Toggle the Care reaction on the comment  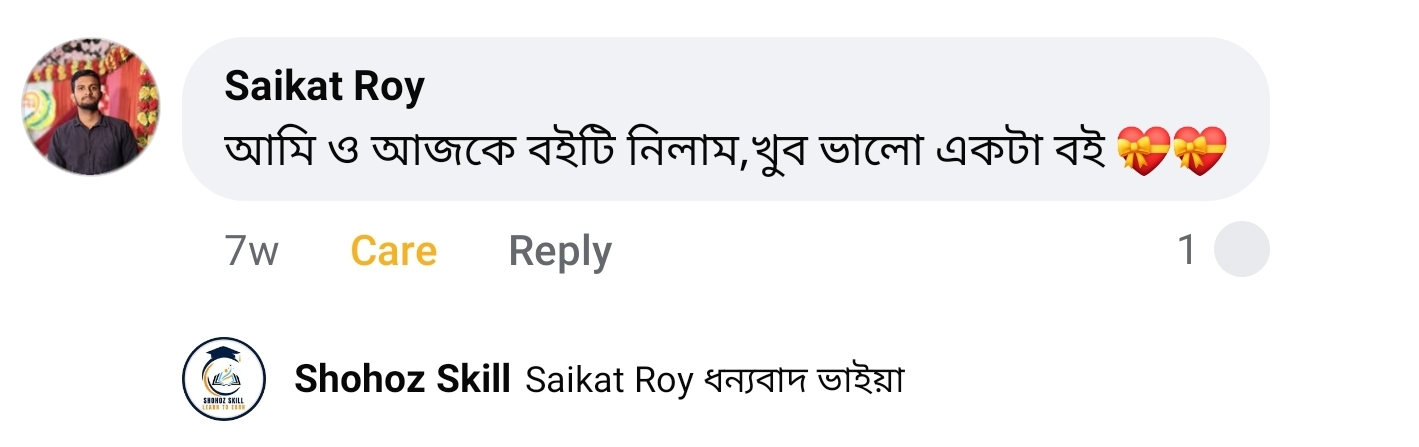click(x=393, y=251)
